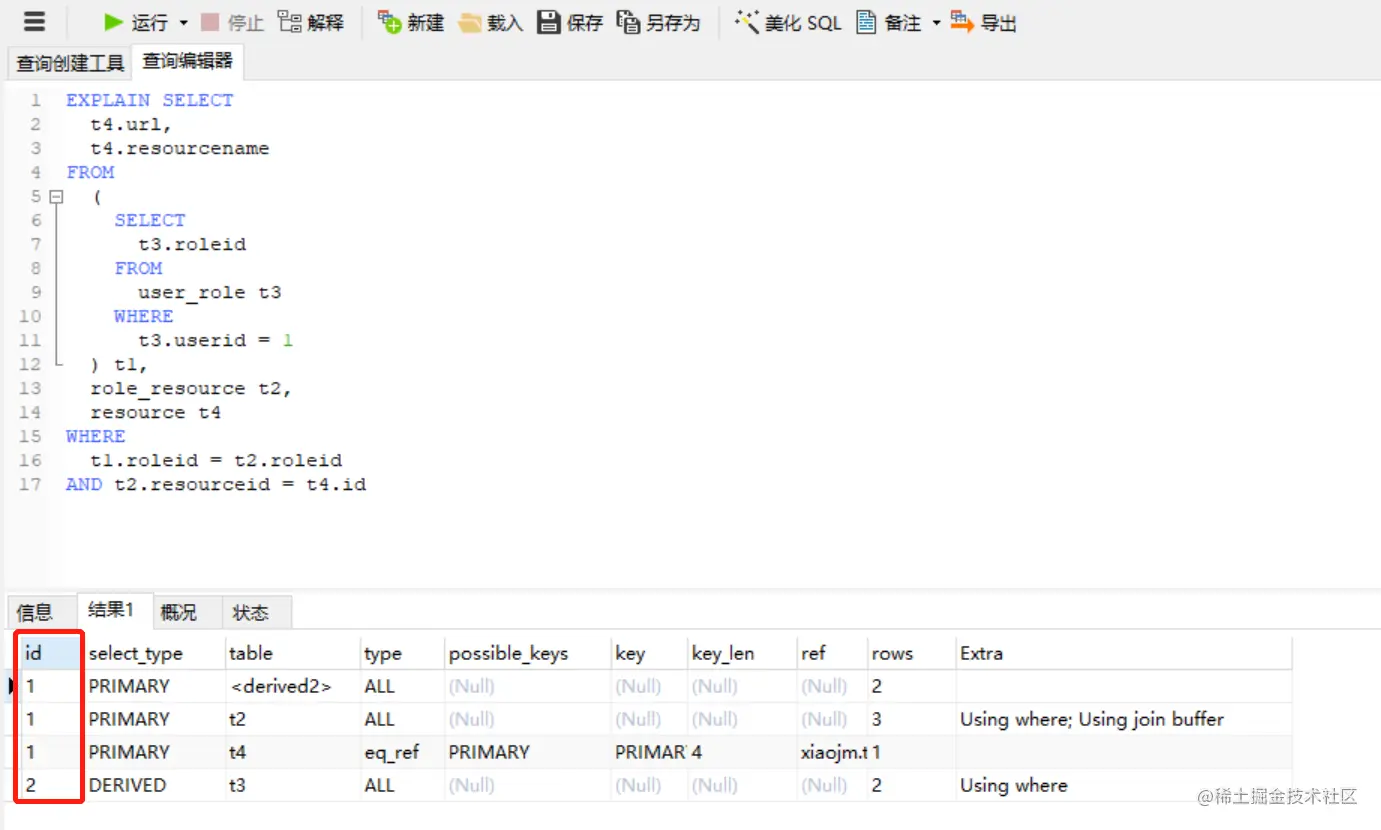Click the DERIVED select_type cell
This screenshot has width=1381, height=830.
[153, 785]
